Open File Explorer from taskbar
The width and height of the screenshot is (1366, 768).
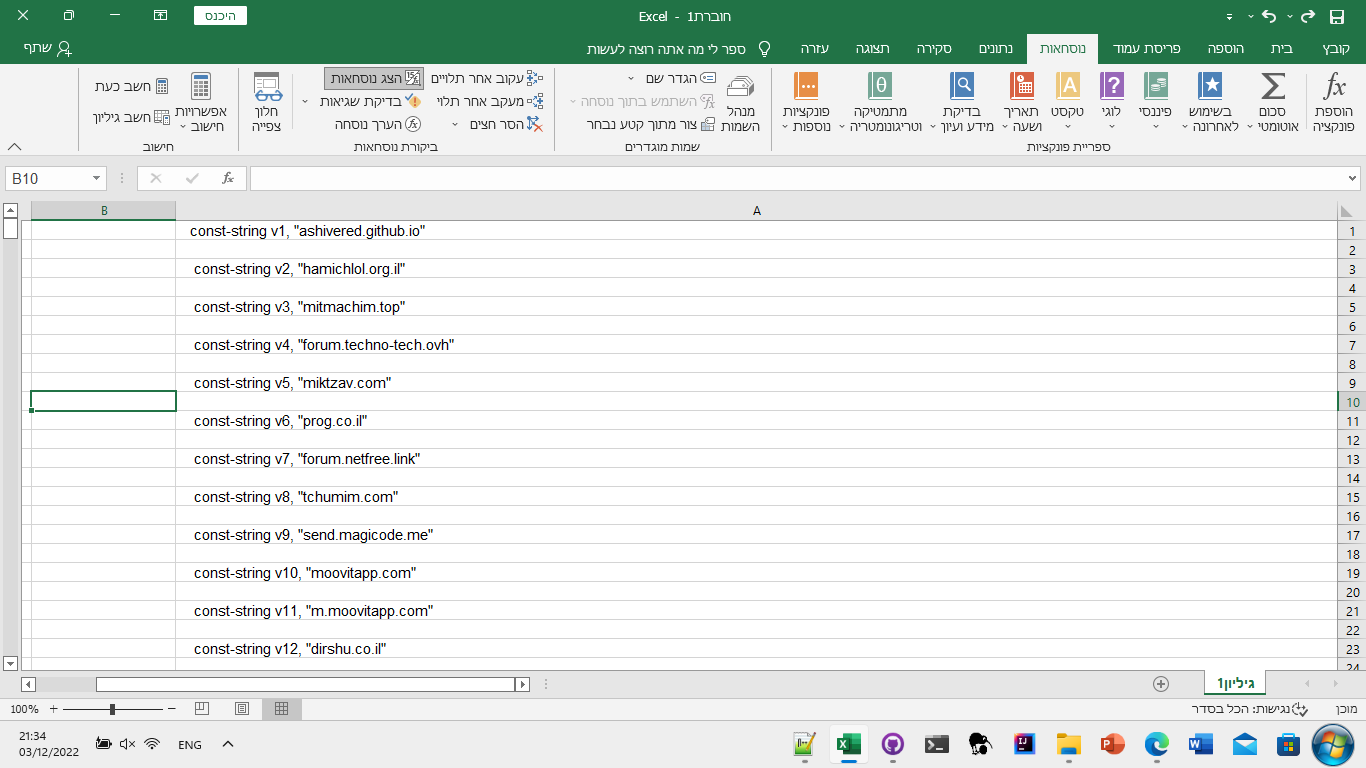click(x=1069, y=744)
